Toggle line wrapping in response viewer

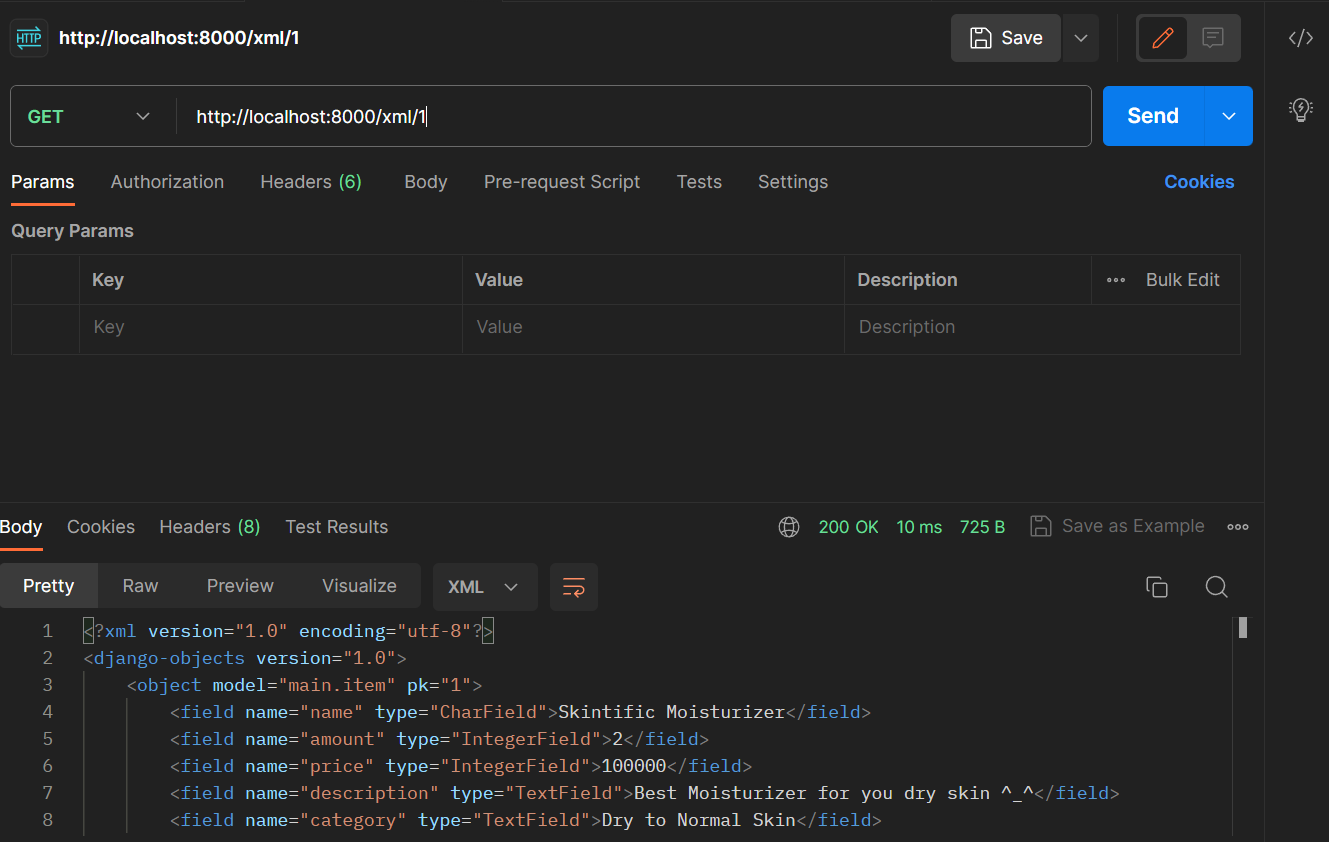point(573,587)
